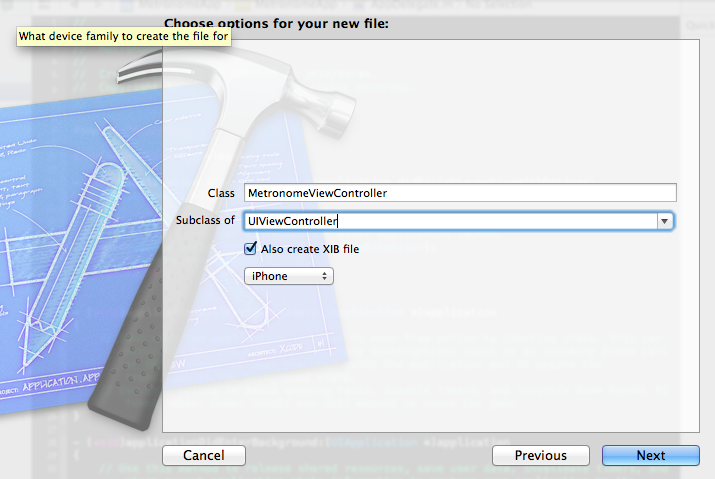Click the Next button
The width and height of the screenshot is (715, 479).
651,455
